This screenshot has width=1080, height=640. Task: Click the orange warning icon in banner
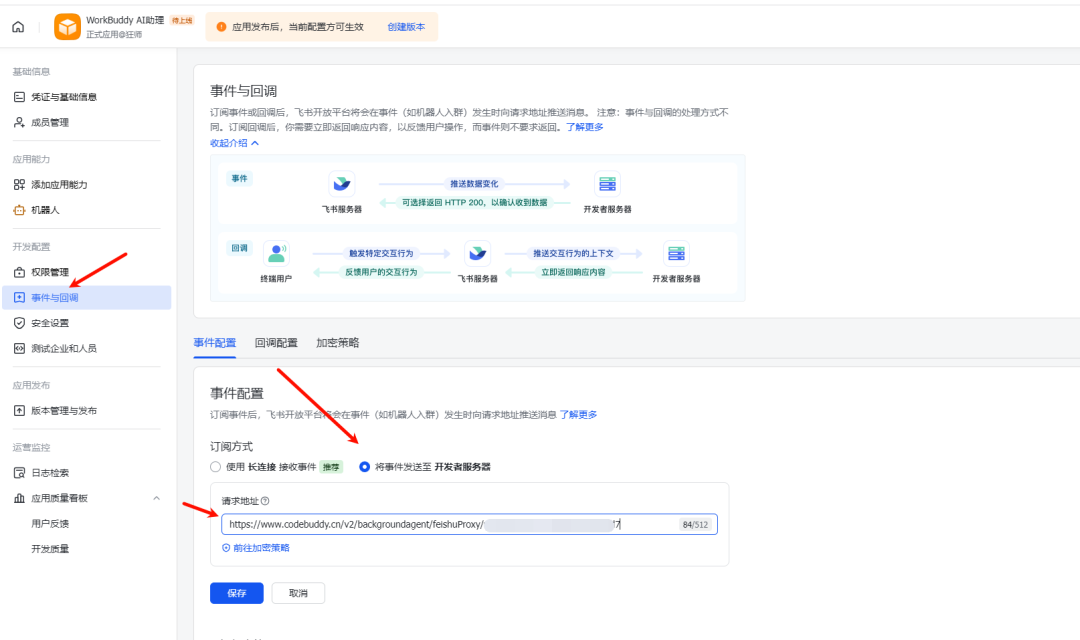click(x=221, y=27)
